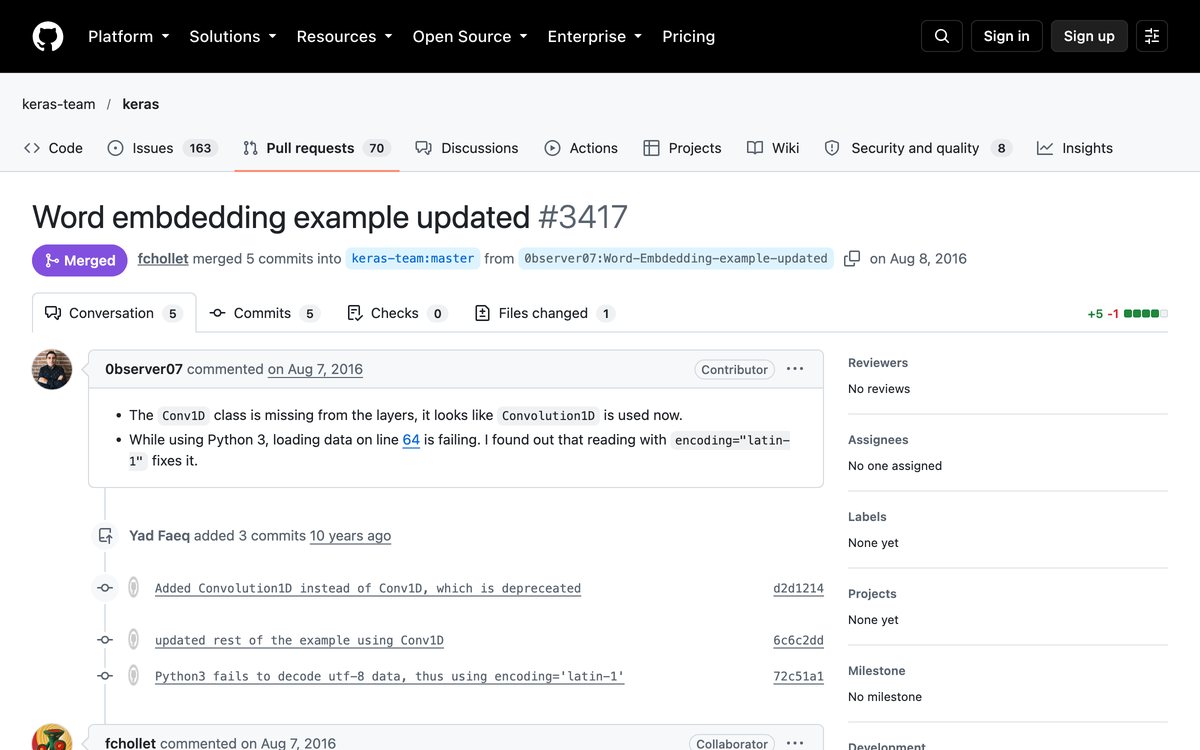Image resolution: width=1200 pixels, height=750 pixels.
Task: Expand the Open Source menu
Action: [x=470, y=36]
